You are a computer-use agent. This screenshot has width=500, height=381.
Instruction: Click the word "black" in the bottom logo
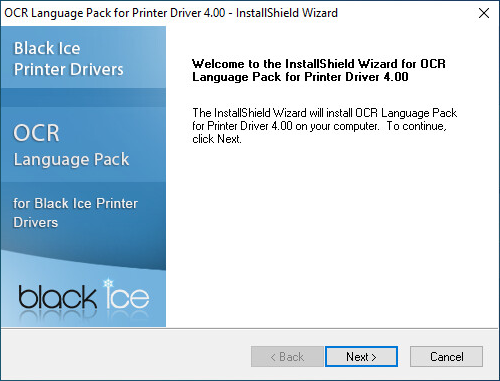[58, 297]
